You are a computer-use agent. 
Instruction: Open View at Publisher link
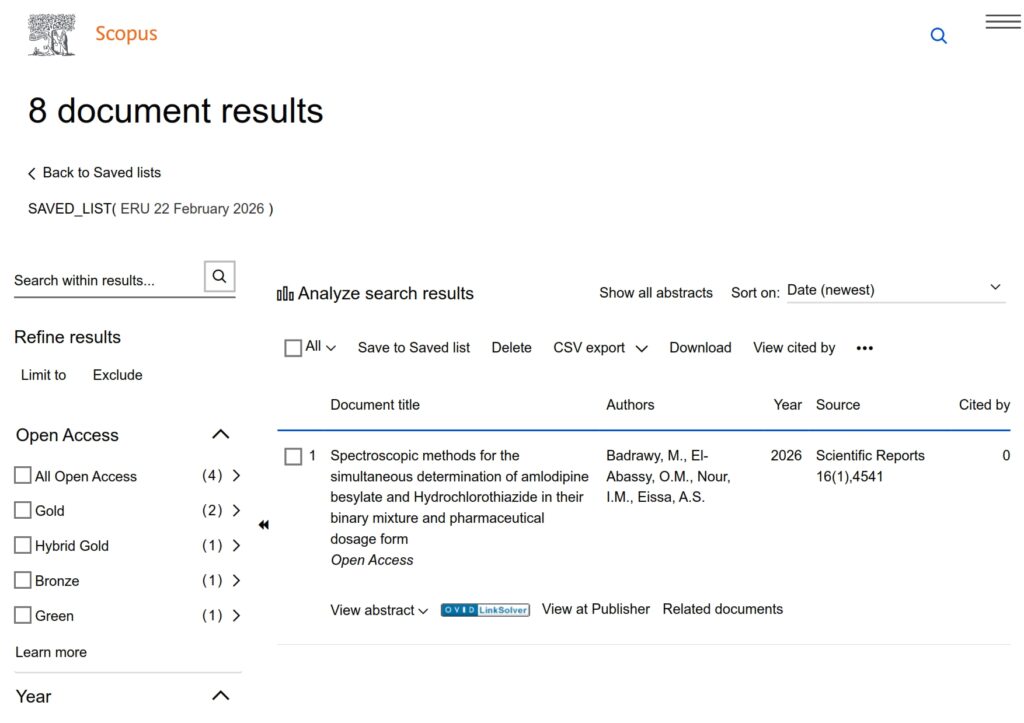[x=595, y=609]
